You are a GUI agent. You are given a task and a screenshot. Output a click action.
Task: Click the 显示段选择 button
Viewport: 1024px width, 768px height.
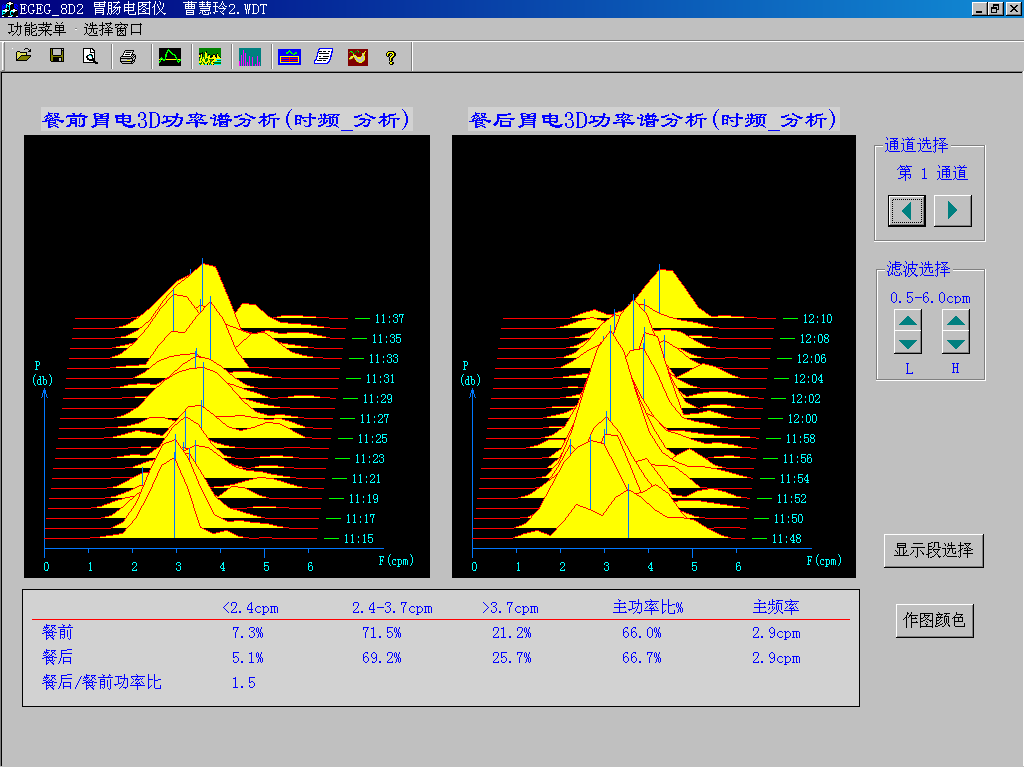pos(934,550)
